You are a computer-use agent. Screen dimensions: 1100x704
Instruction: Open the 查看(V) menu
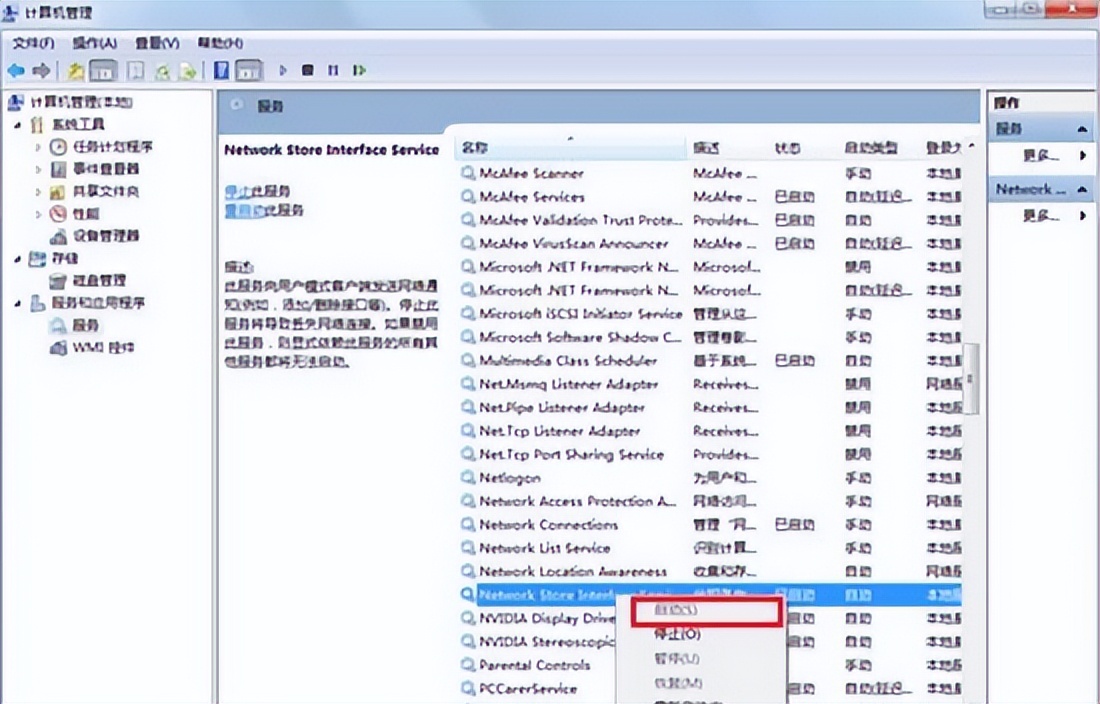click(x=157, y=43)
